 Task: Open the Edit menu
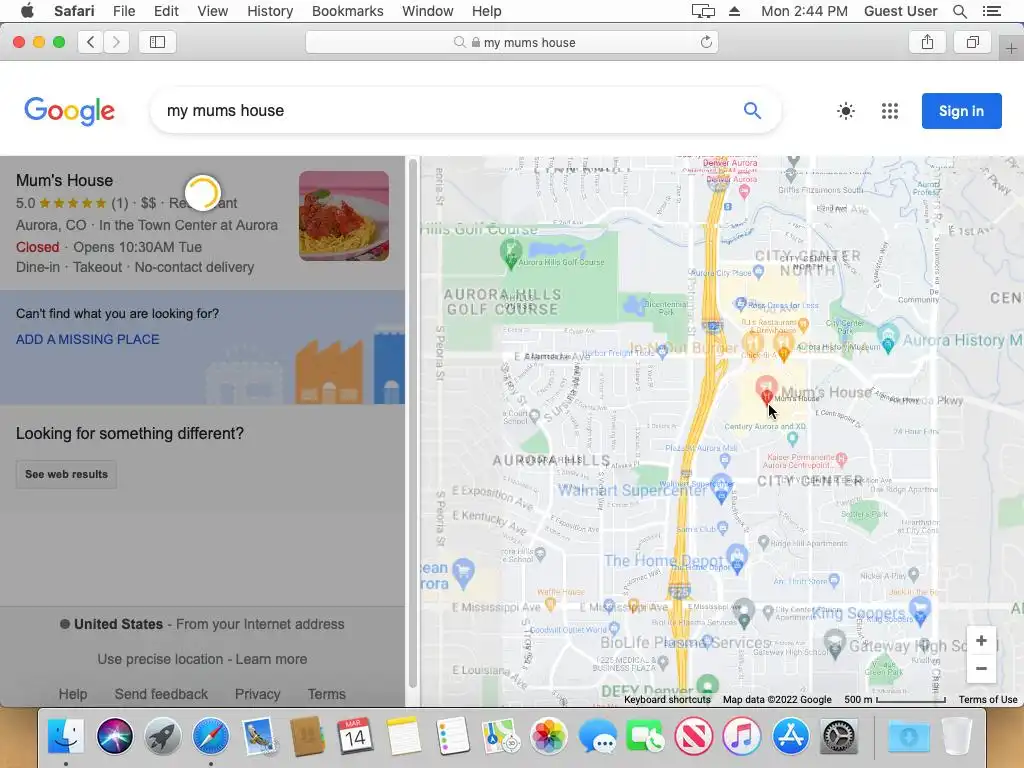[166, 11]
